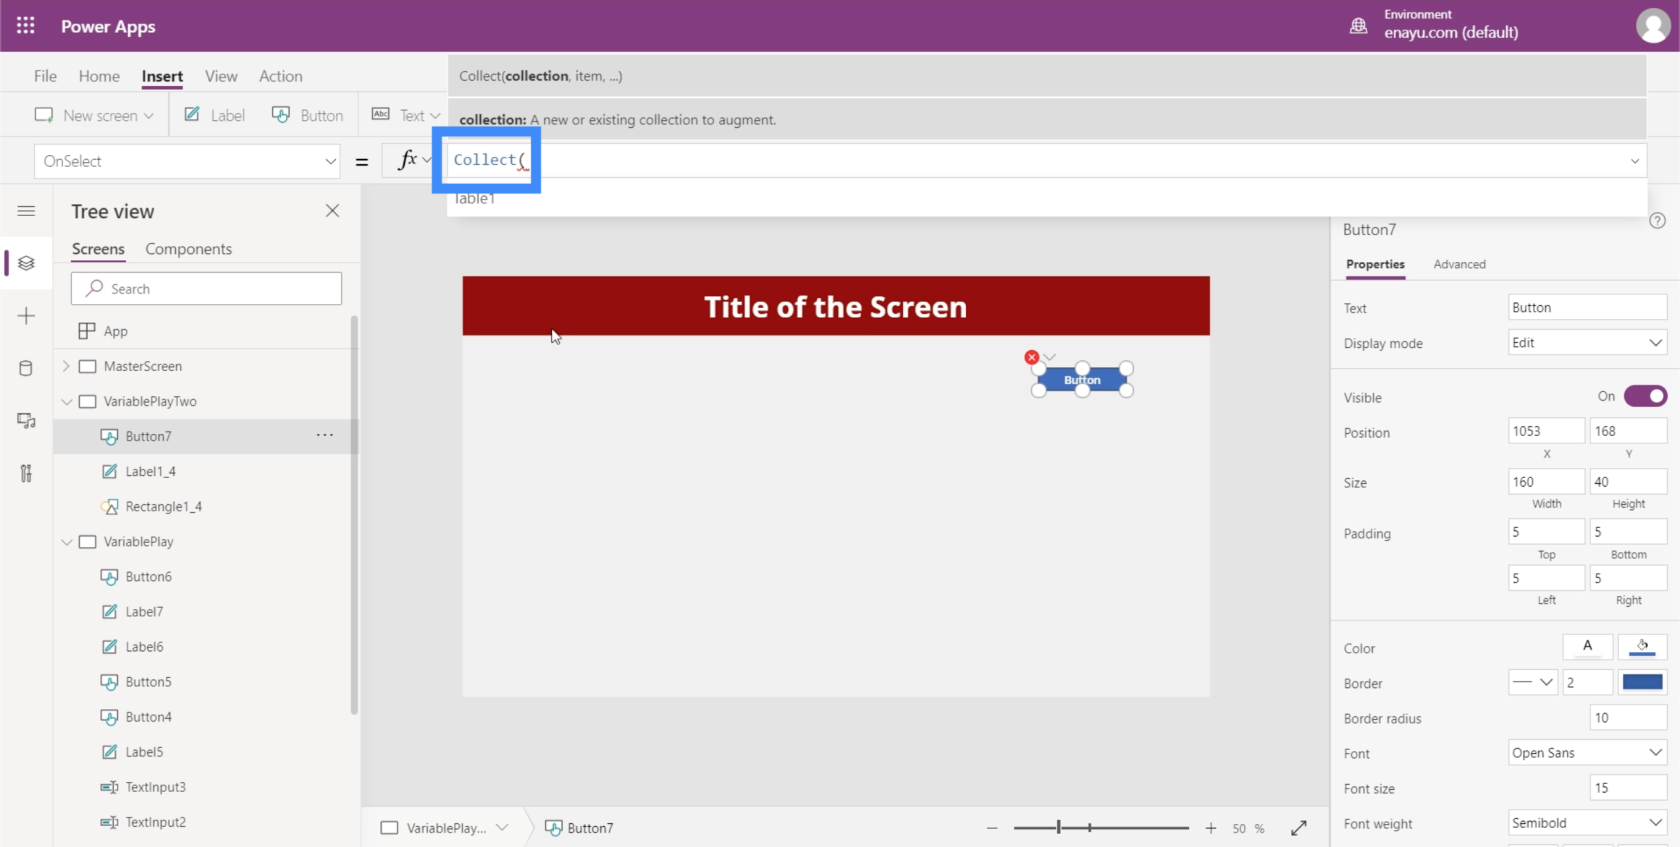Switch to the Screens tab
1680x847 pixels.
click(x=98, y=249)
